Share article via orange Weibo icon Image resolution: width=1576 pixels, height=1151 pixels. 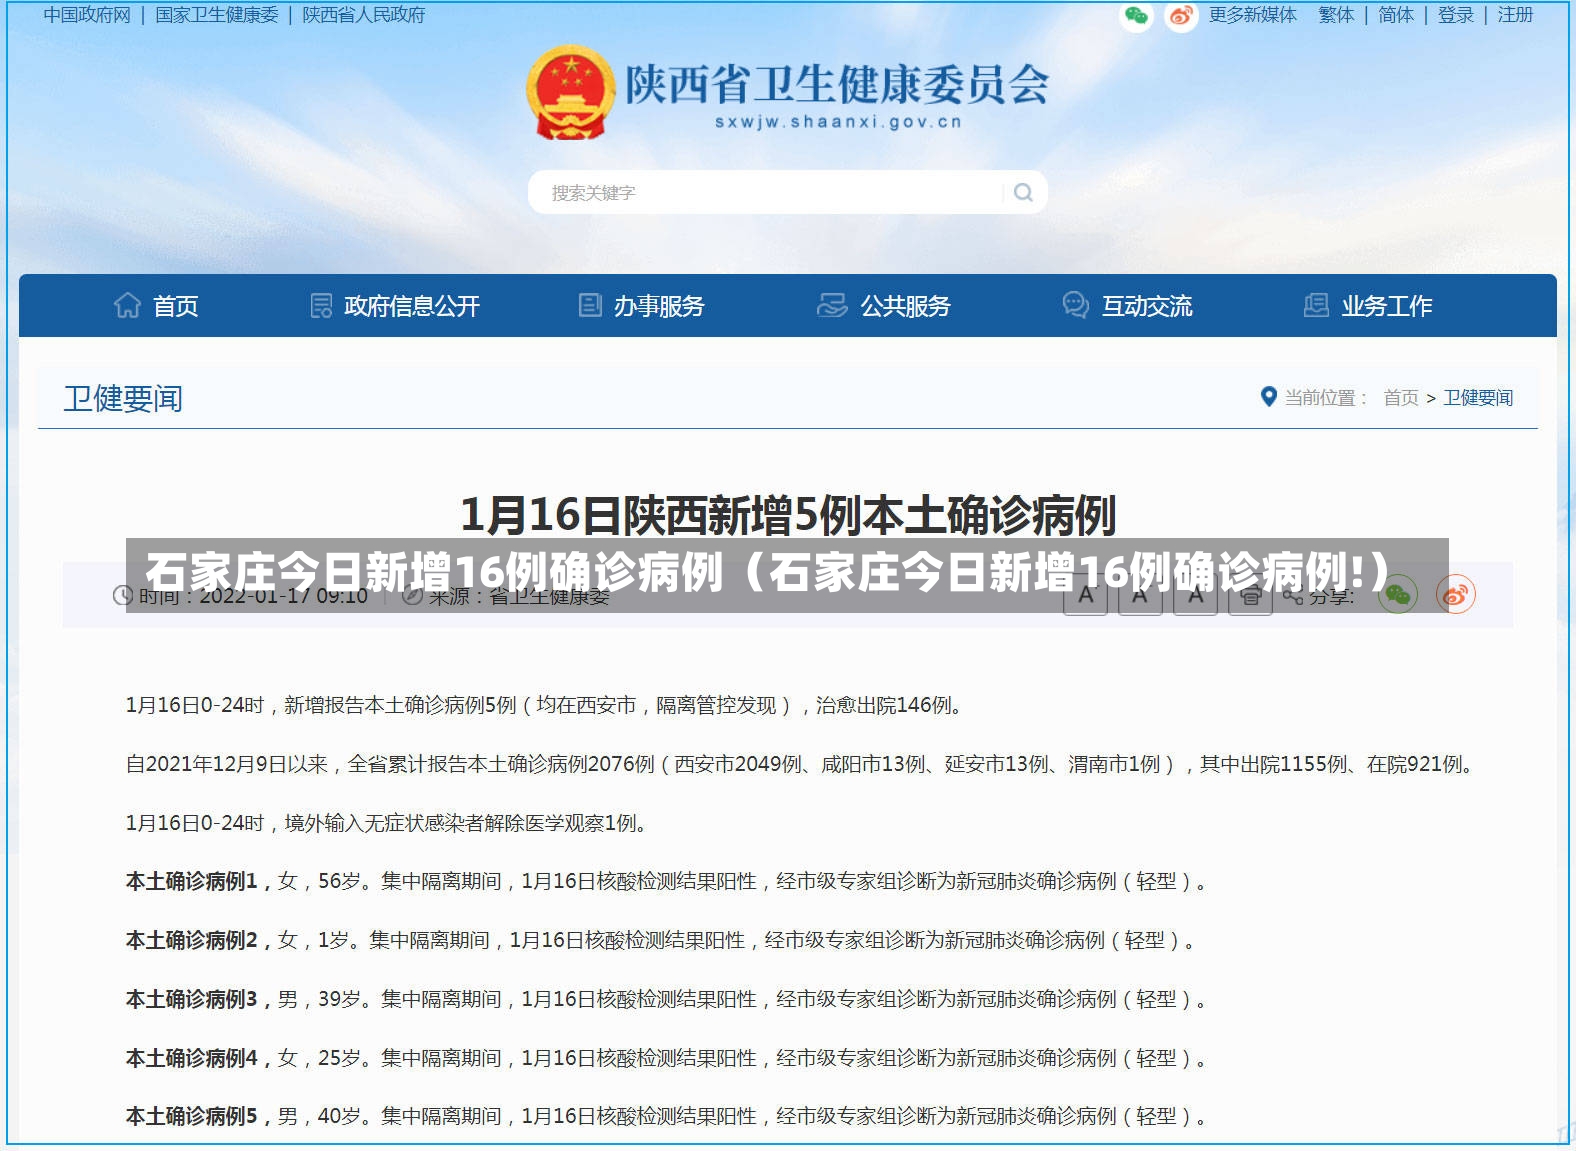coord(1455,595)
